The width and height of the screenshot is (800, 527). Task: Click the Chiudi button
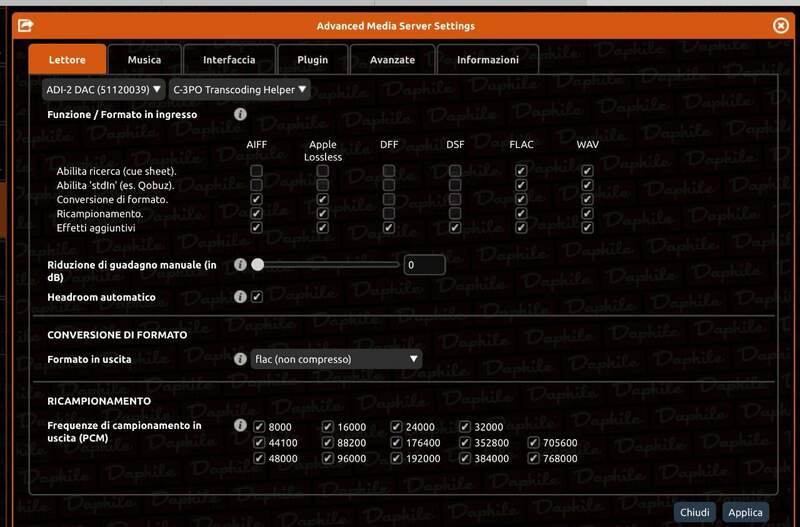[x=695, y=512]
